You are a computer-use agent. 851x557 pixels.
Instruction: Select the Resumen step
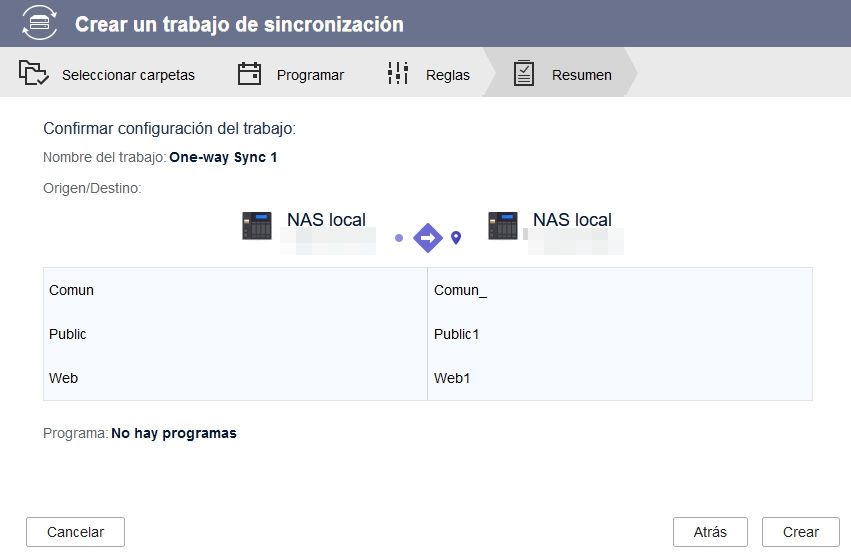click(x=581, y=75)
